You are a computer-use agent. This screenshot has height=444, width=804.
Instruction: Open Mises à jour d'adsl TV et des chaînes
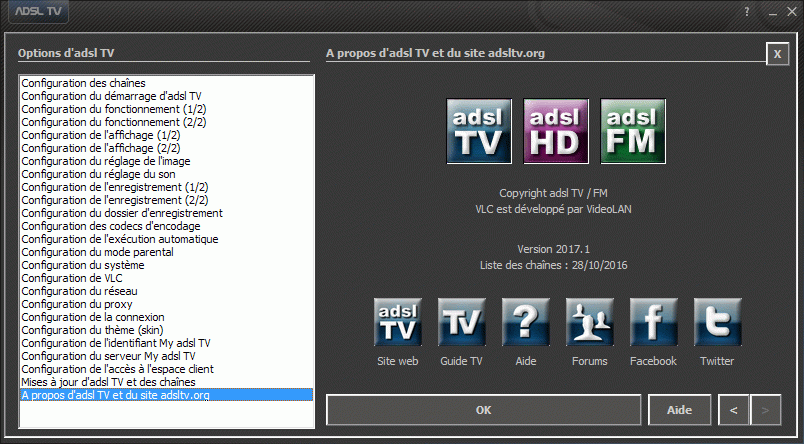pyautogui.click(x=166, y=382)
